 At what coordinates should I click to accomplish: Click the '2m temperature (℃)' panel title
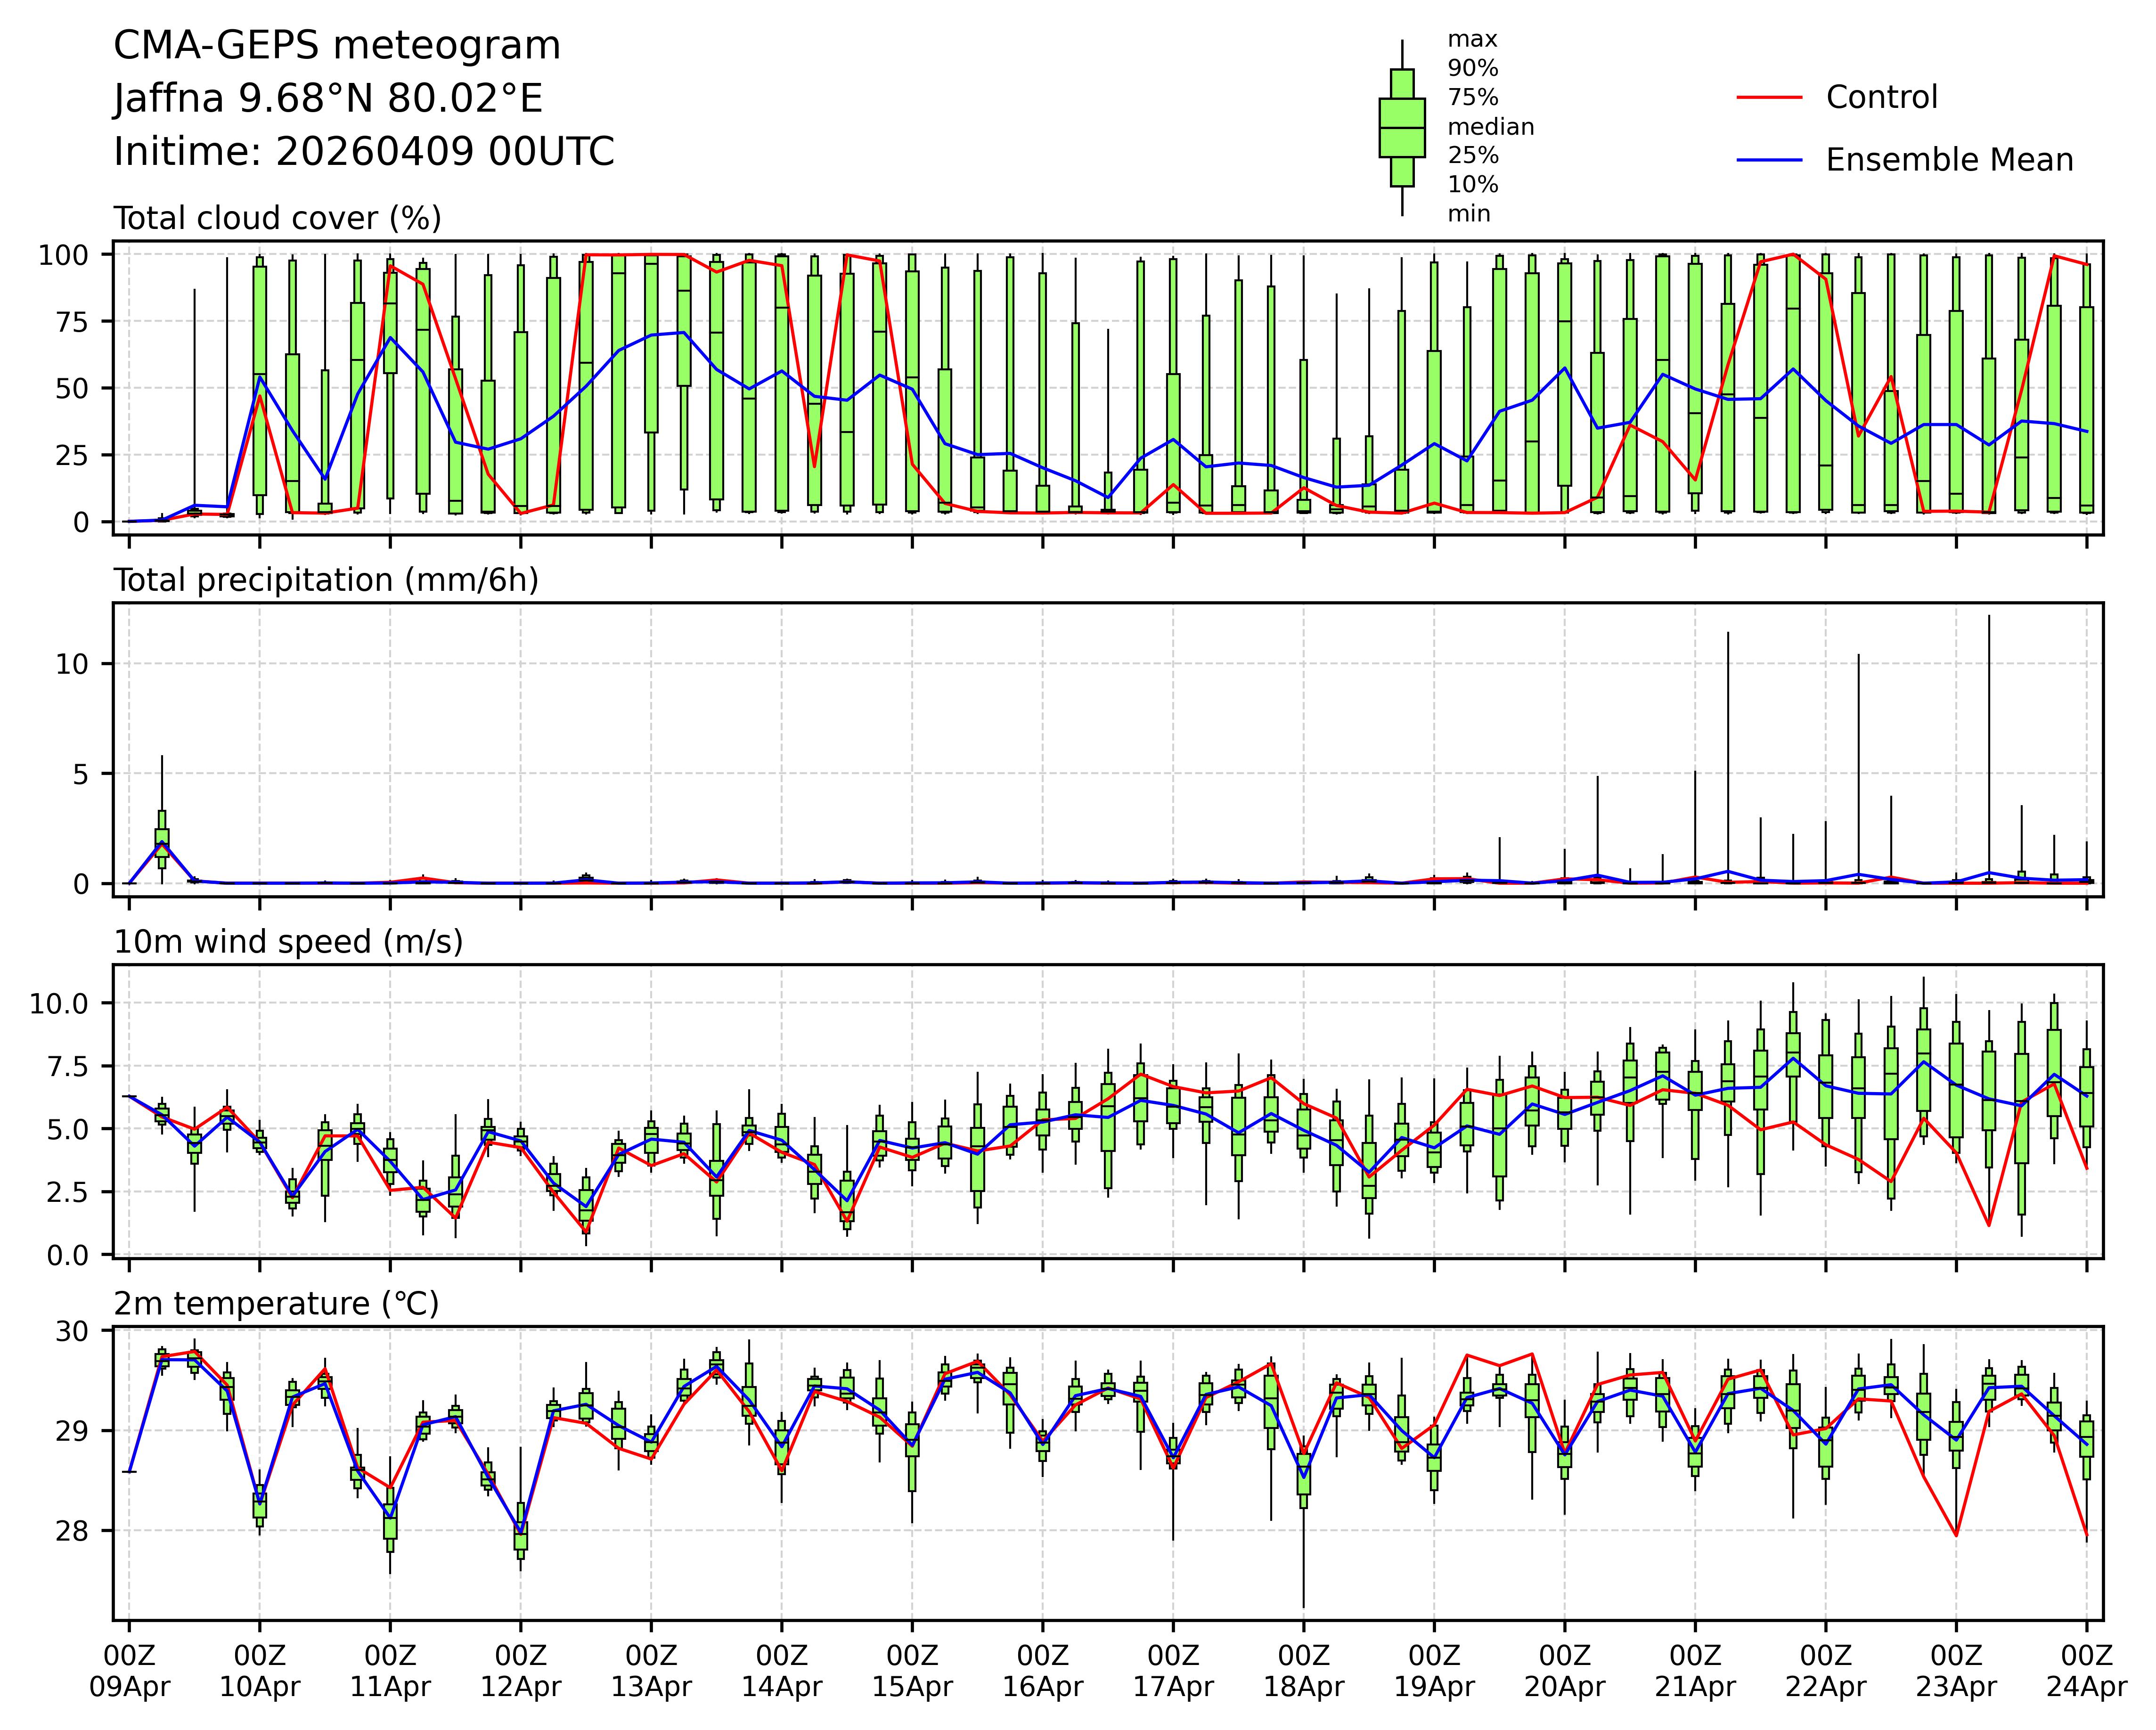[x=276, y=1304]
